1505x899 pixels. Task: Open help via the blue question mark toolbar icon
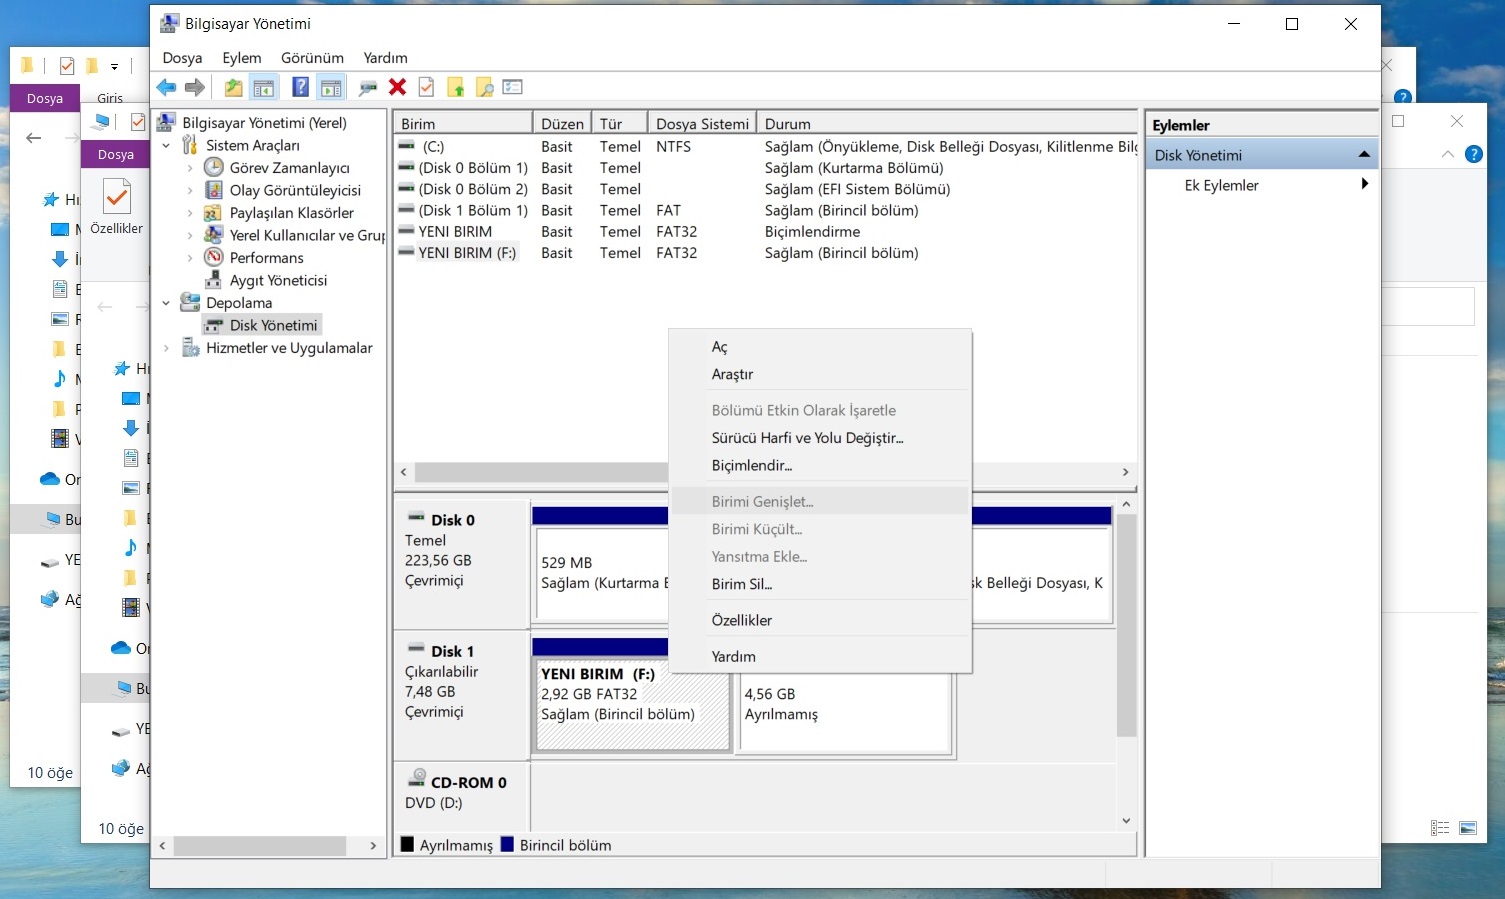click(300, 88)
